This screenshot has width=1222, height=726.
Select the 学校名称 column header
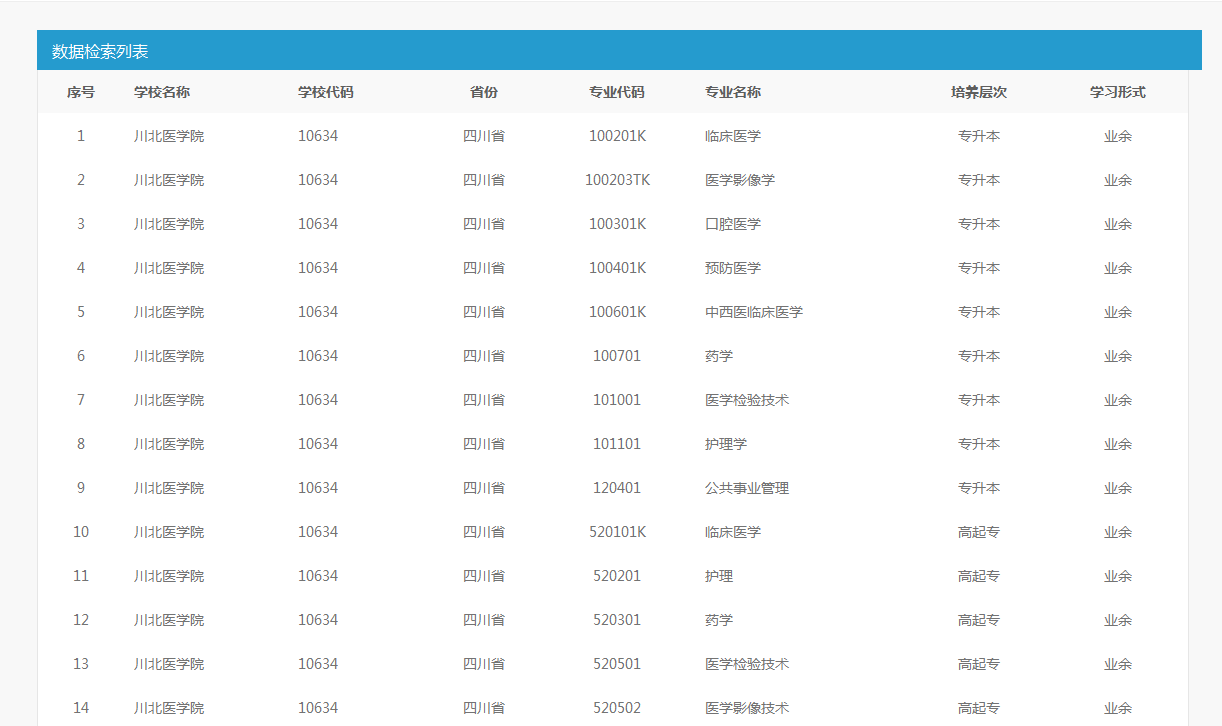(162, 92)
